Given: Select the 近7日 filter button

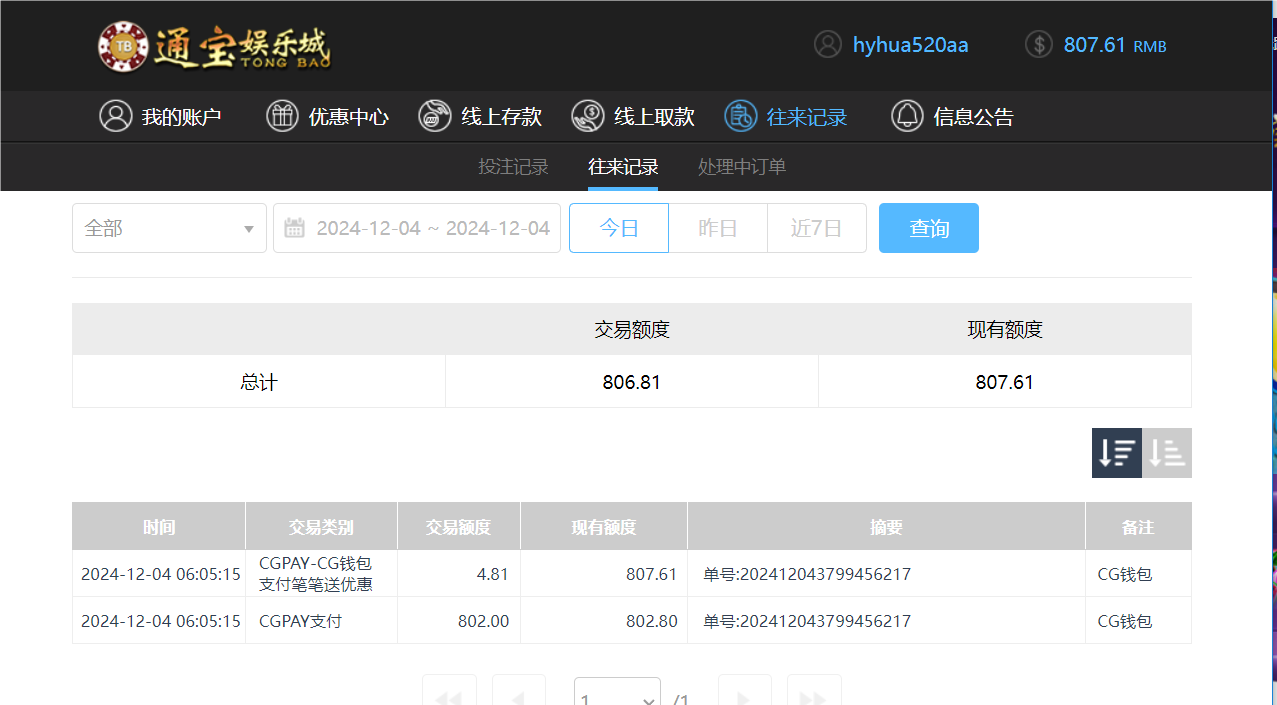Looking at the screenshot, I should coord(816,227).
